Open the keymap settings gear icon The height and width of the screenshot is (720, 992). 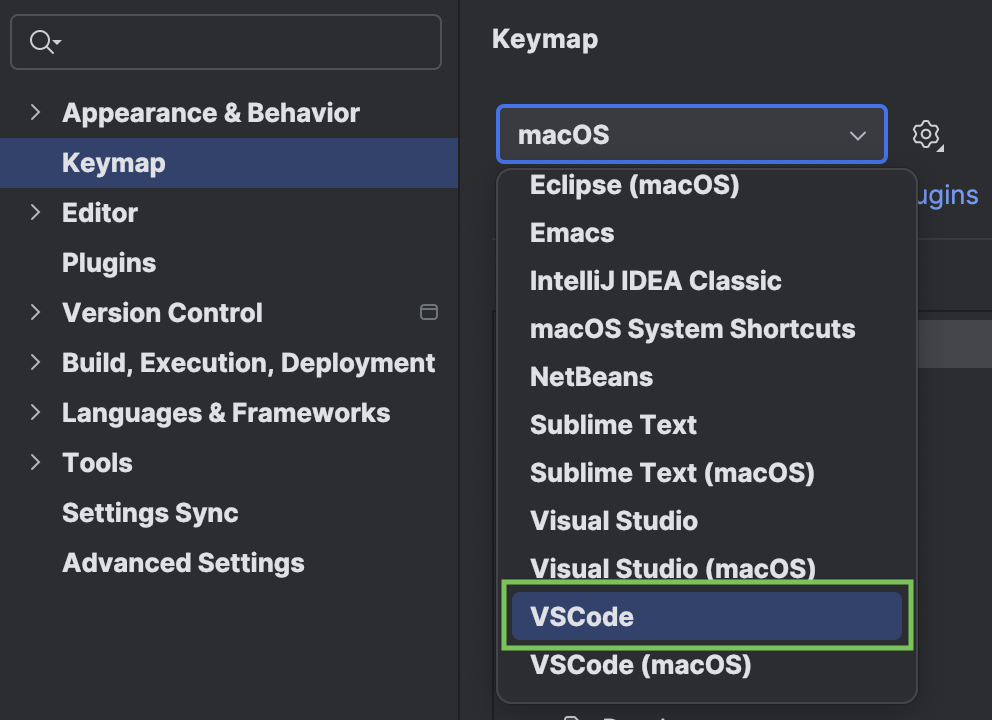(926, 135)
